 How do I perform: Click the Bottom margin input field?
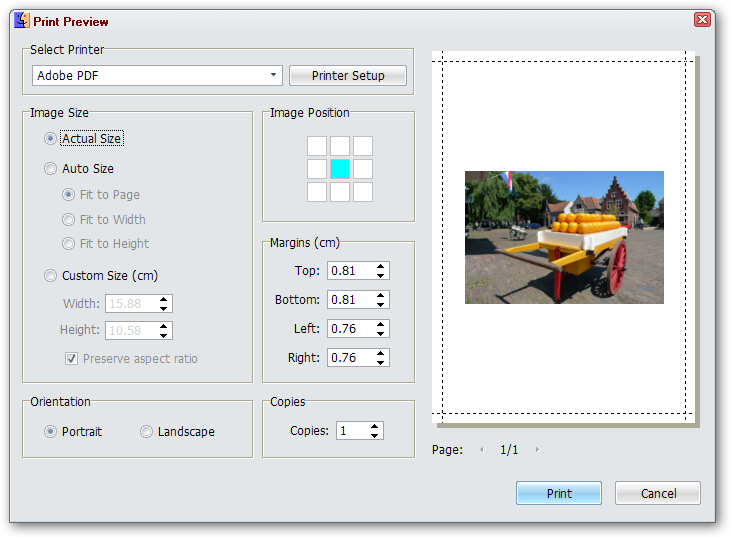350,299
